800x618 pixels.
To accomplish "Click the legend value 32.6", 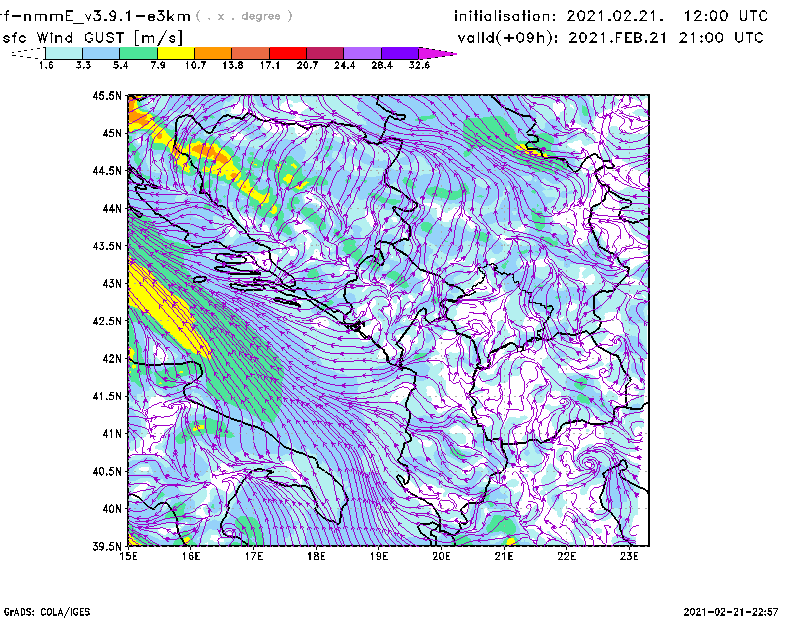I will pos(419,65).
